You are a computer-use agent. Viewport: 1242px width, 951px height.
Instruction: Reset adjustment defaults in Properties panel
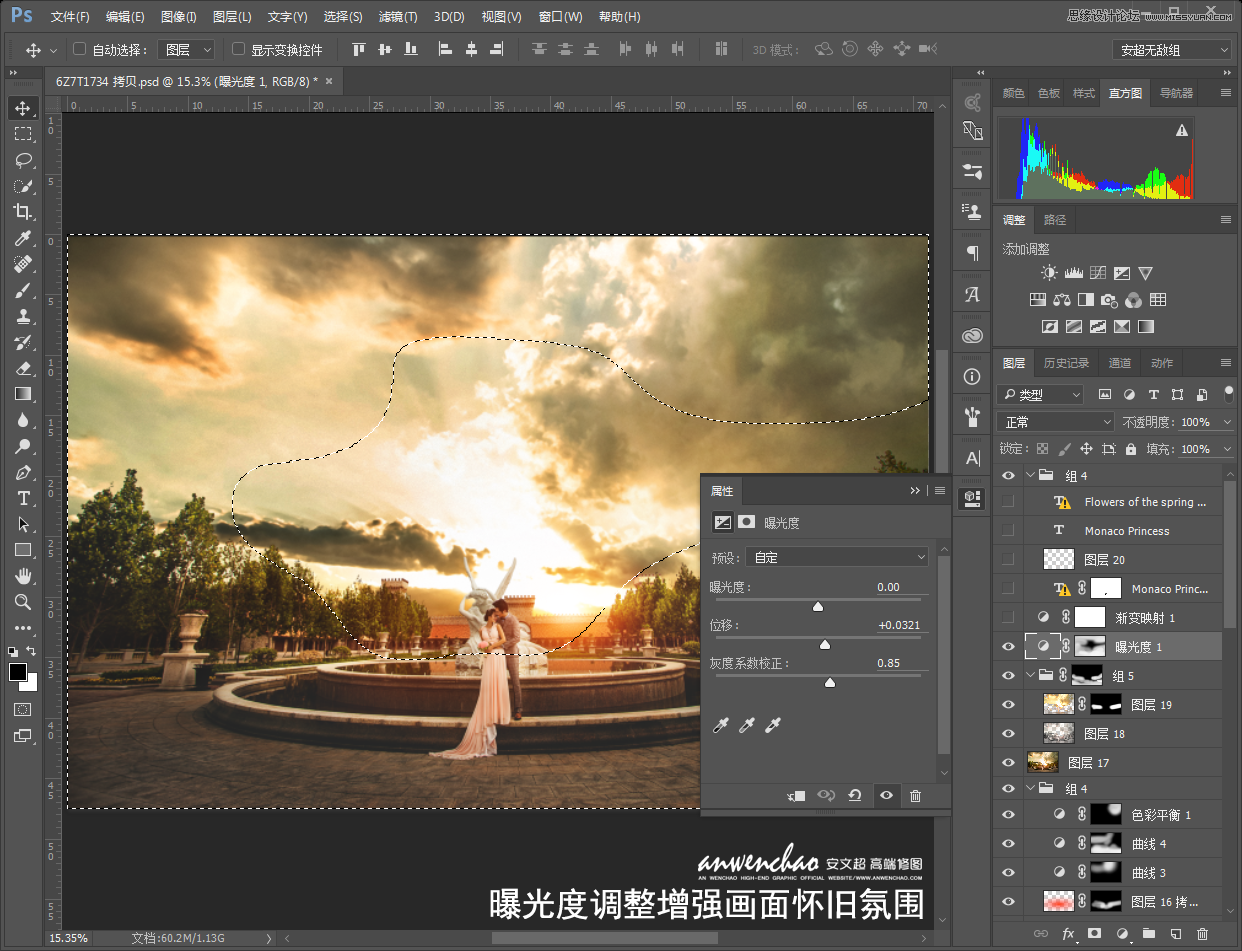pyautogui.click(x=855, y=796)
